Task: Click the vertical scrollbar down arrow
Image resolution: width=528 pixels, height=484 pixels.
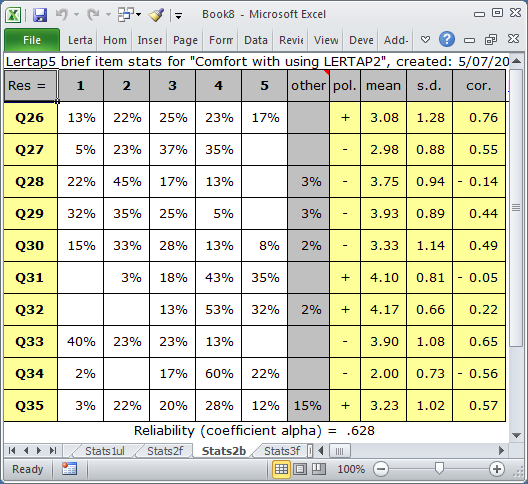Action: pyautogui.click(x=516, y=435)
